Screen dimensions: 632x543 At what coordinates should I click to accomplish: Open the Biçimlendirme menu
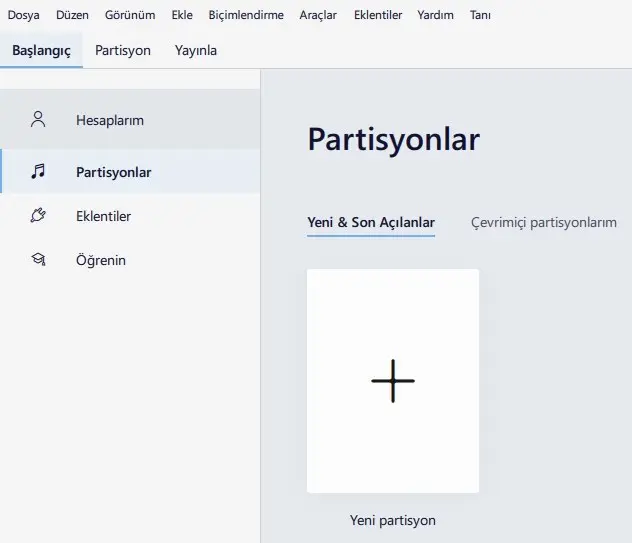pyautogui.click(x=246, y=15)
